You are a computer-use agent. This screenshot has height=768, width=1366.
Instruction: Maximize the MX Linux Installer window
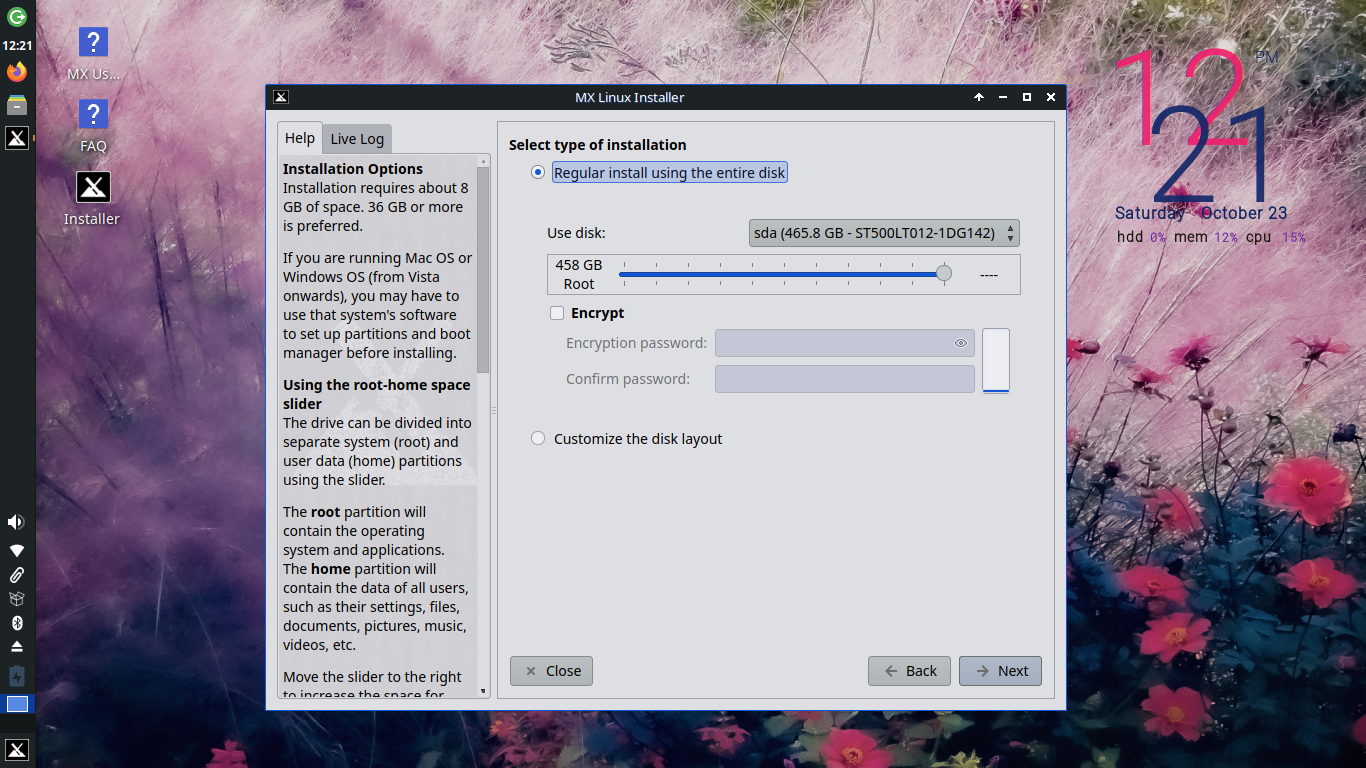click(1027, 97)
